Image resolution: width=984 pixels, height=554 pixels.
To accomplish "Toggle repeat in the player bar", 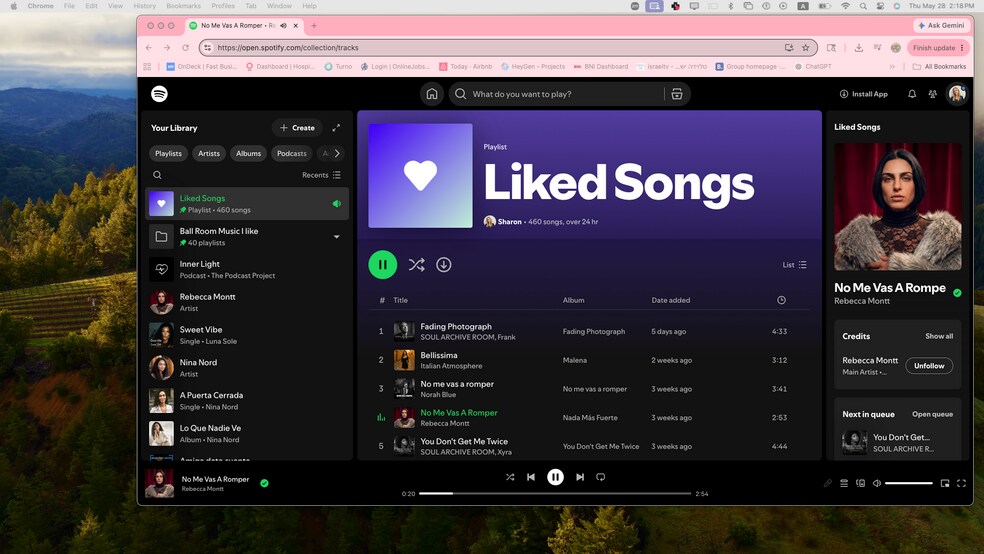I will (601, 477).
